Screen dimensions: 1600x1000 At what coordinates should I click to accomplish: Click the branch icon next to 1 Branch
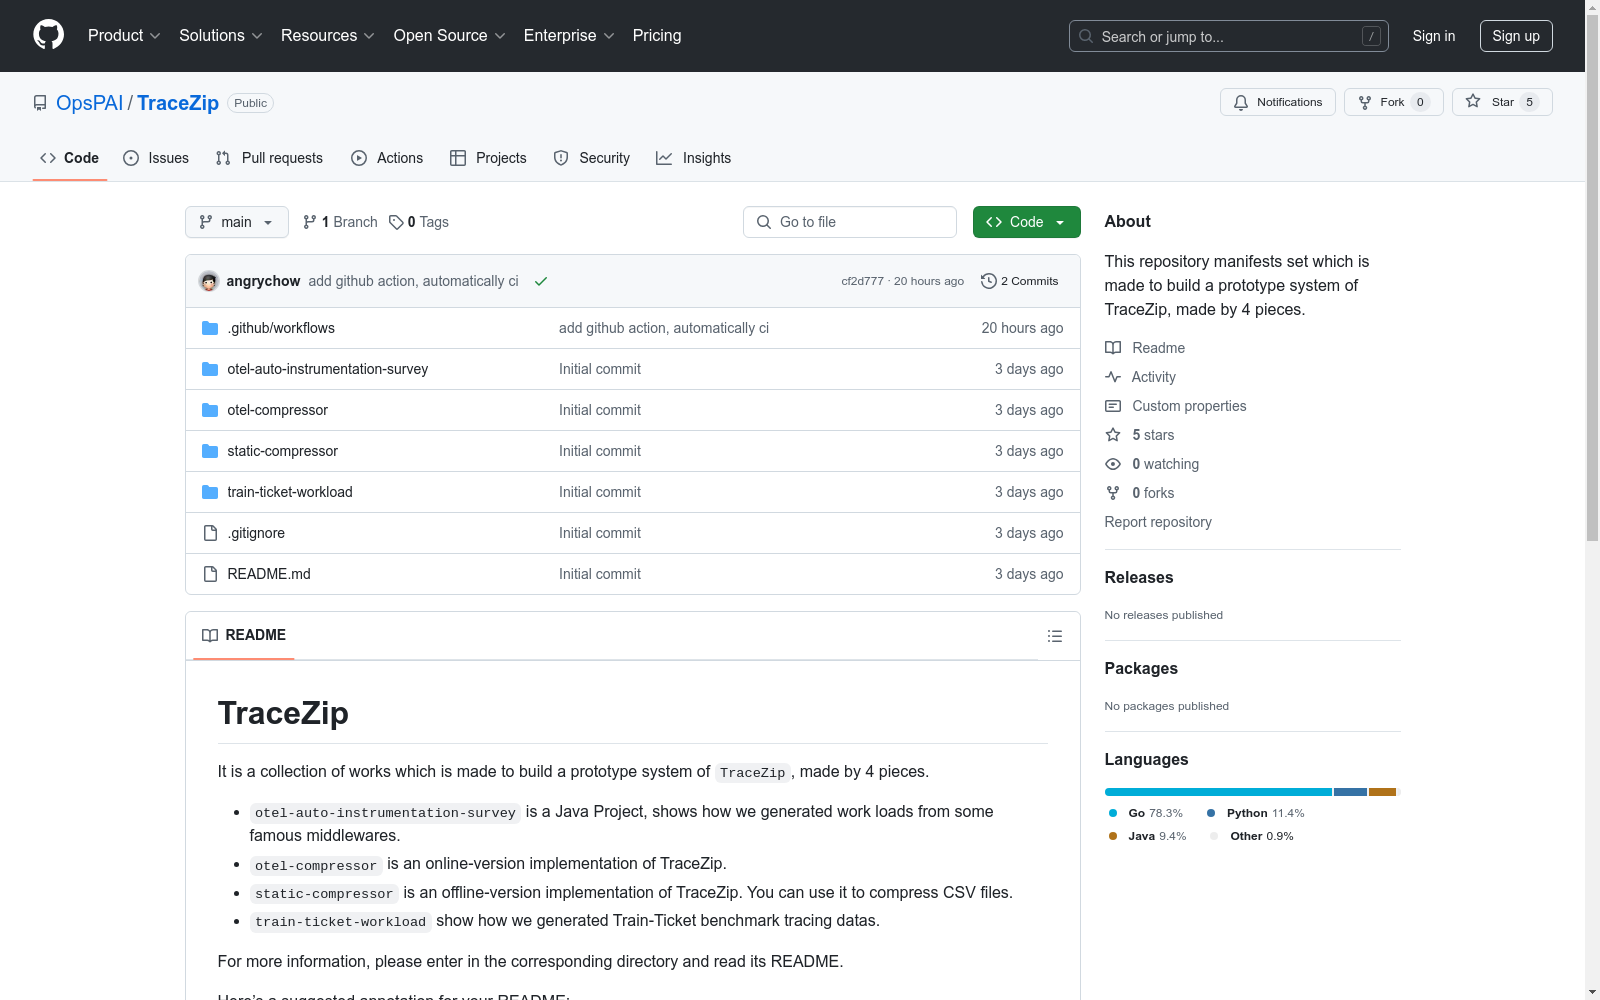310,222
